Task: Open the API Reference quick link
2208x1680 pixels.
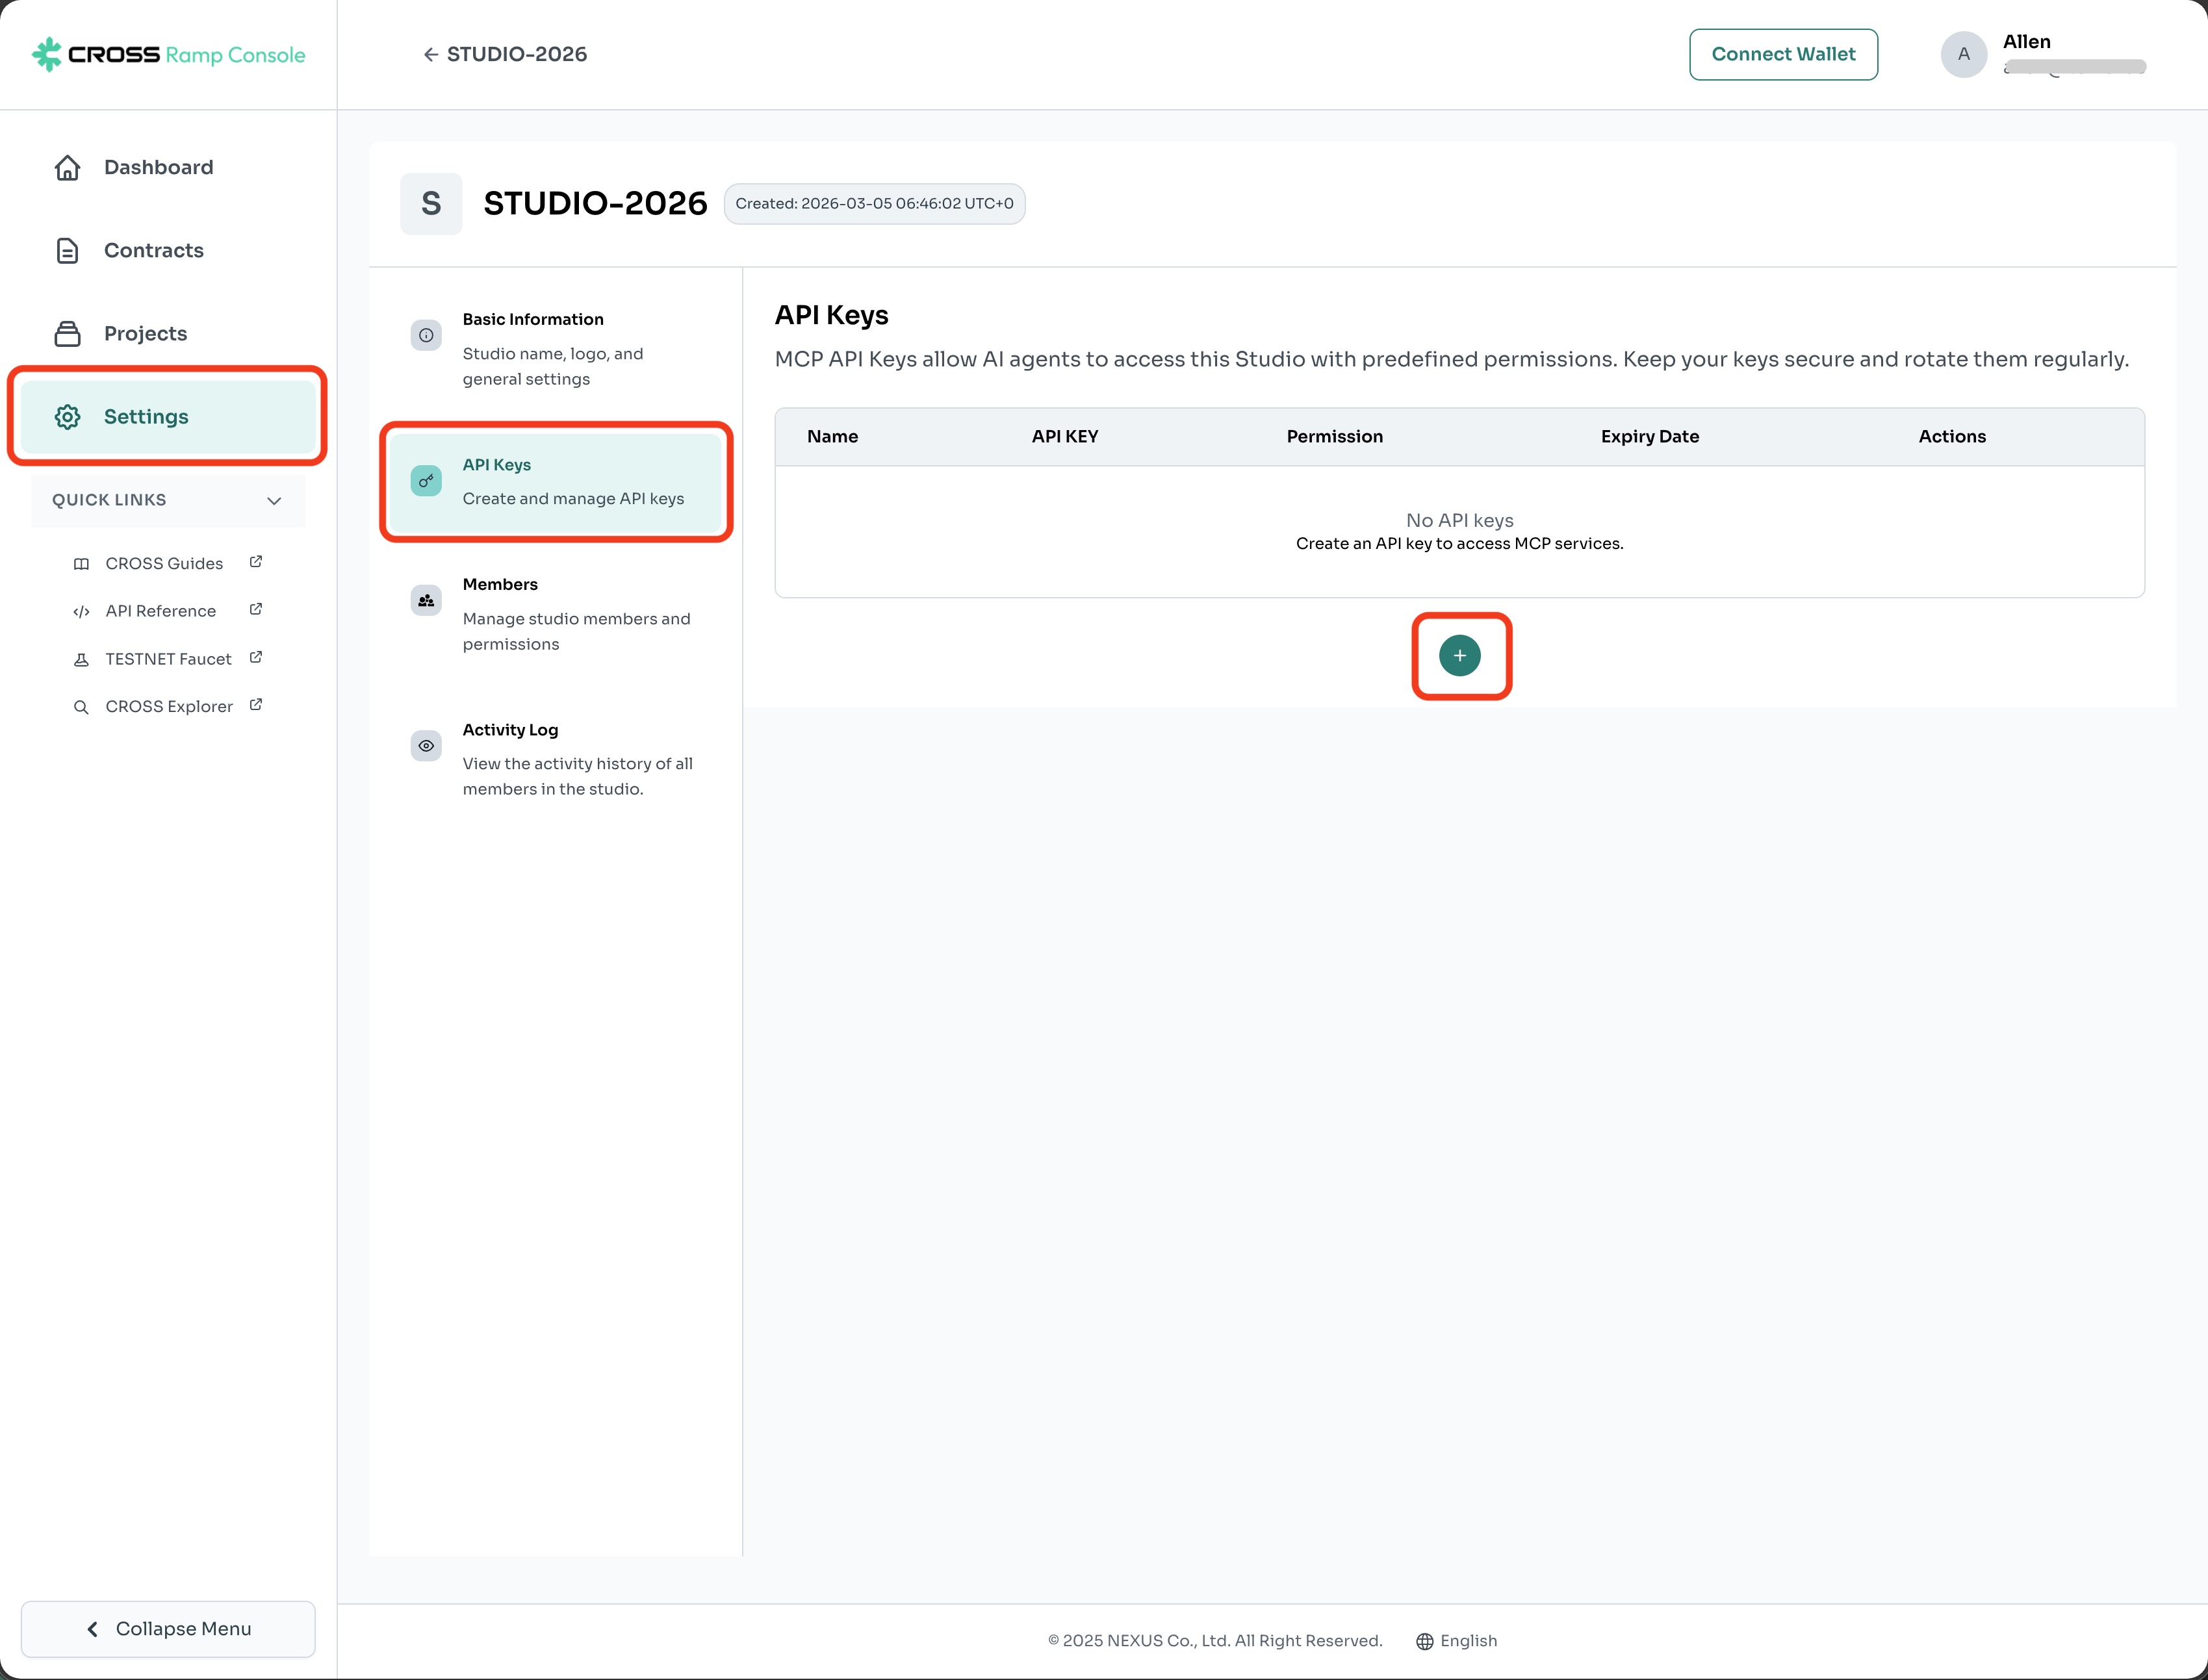Action: point(161,611)
